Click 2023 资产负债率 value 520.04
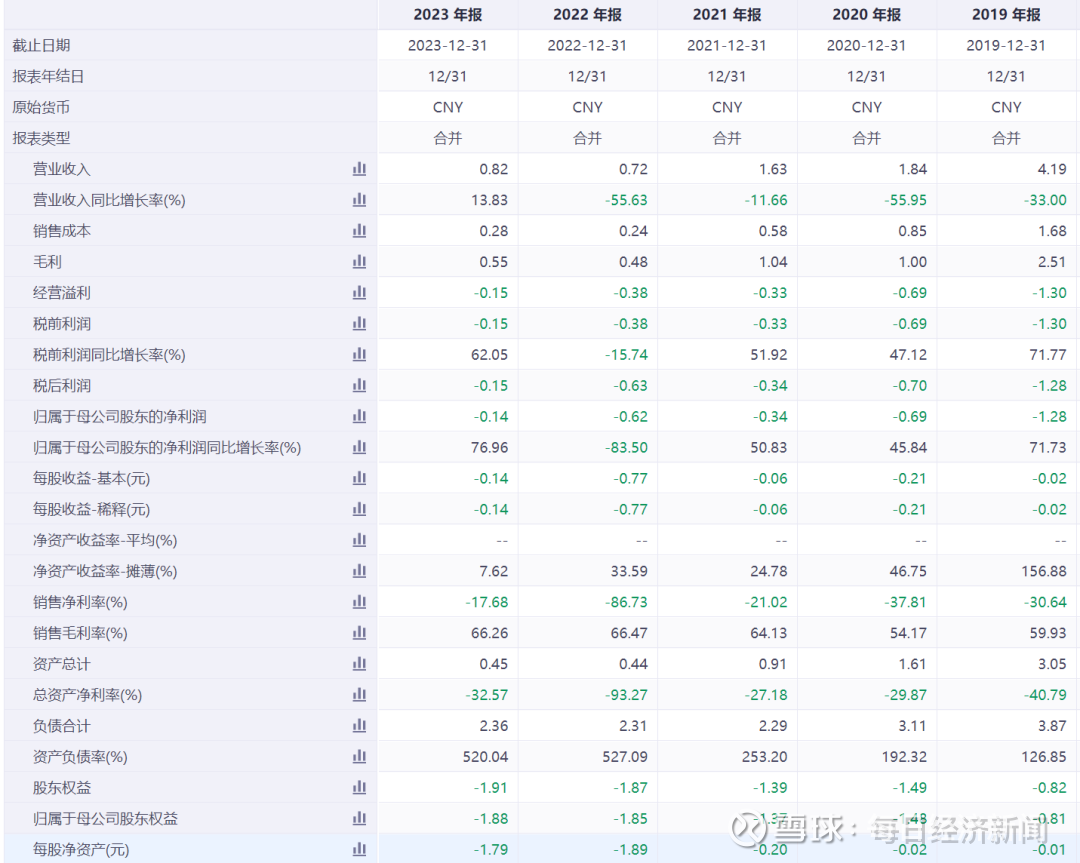The height and width of the screenshot is (863, 1080). 486,757
